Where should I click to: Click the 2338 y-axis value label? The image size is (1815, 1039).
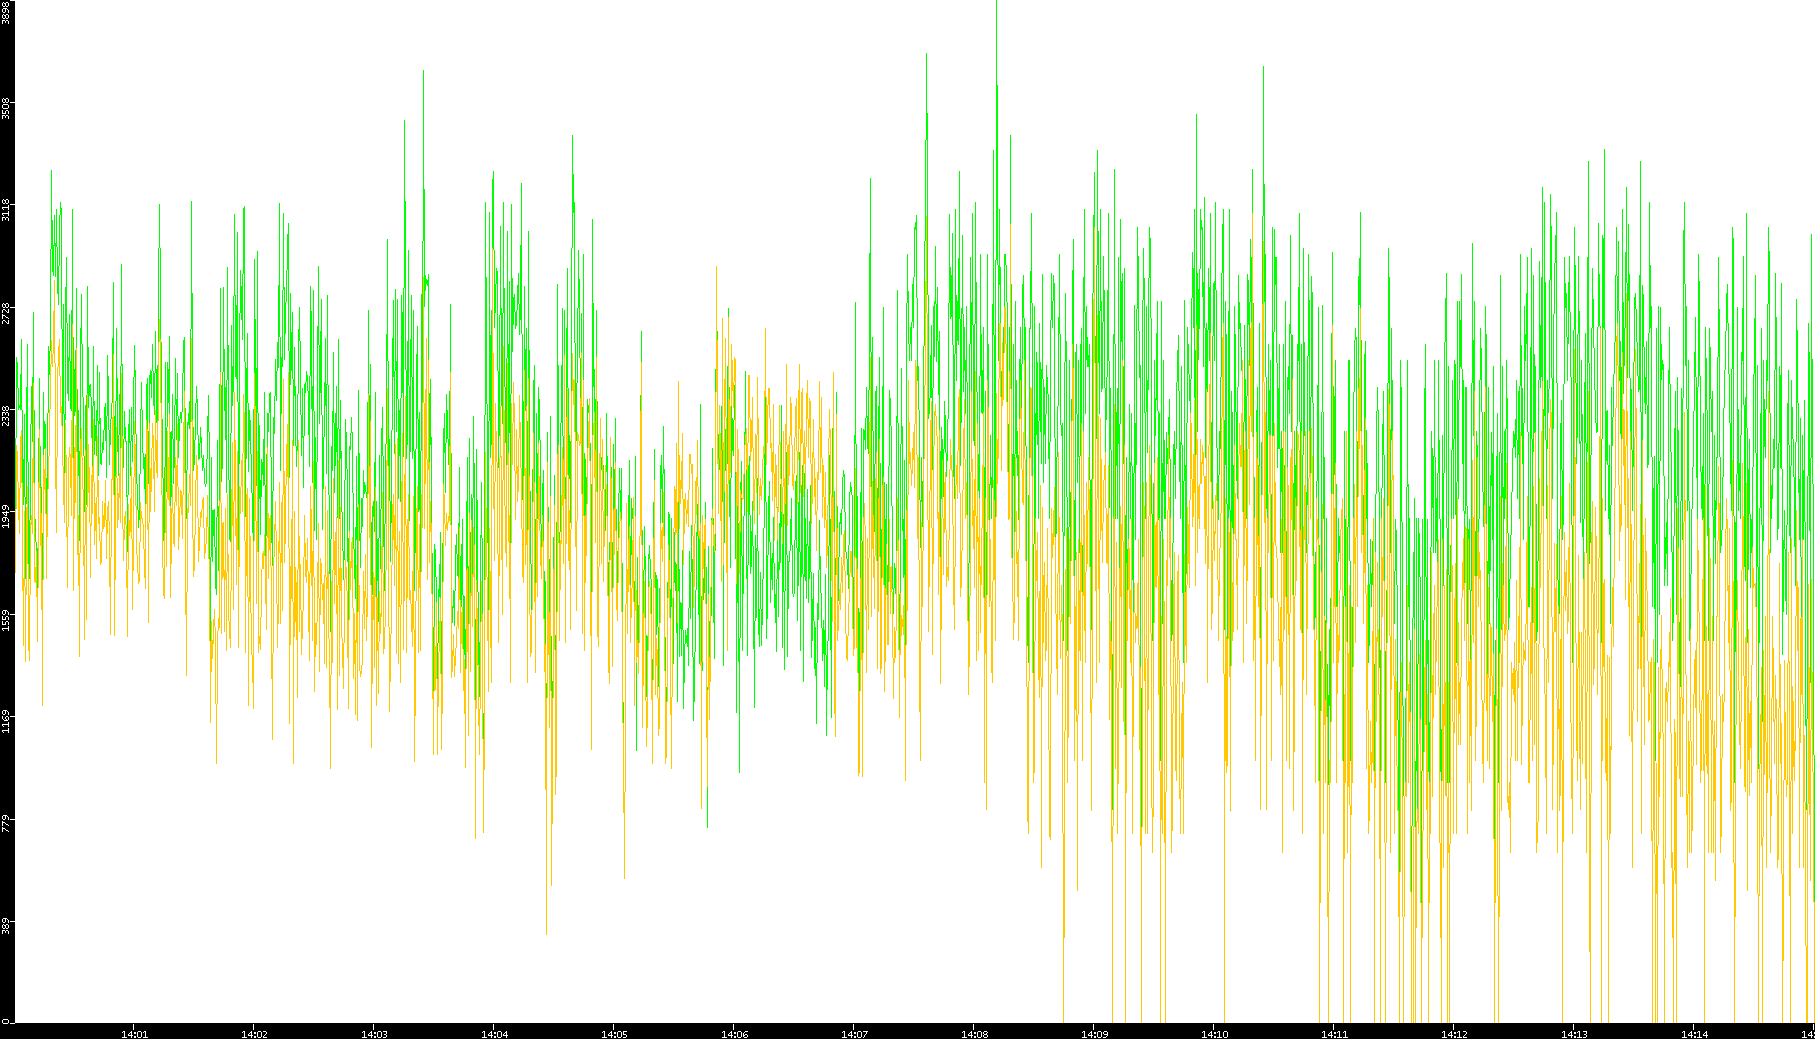click(x=6, y=414)
